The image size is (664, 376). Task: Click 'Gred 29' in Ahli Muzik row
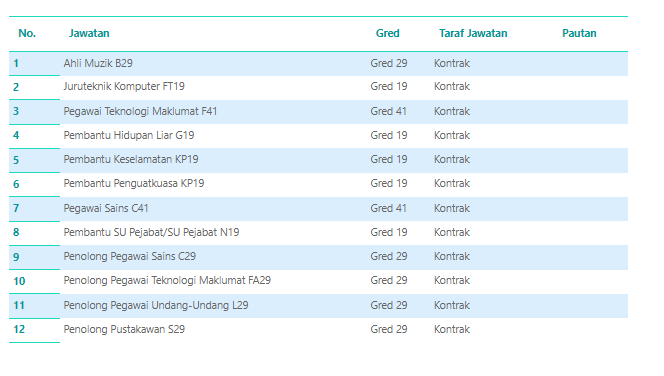tap(389, 64)
